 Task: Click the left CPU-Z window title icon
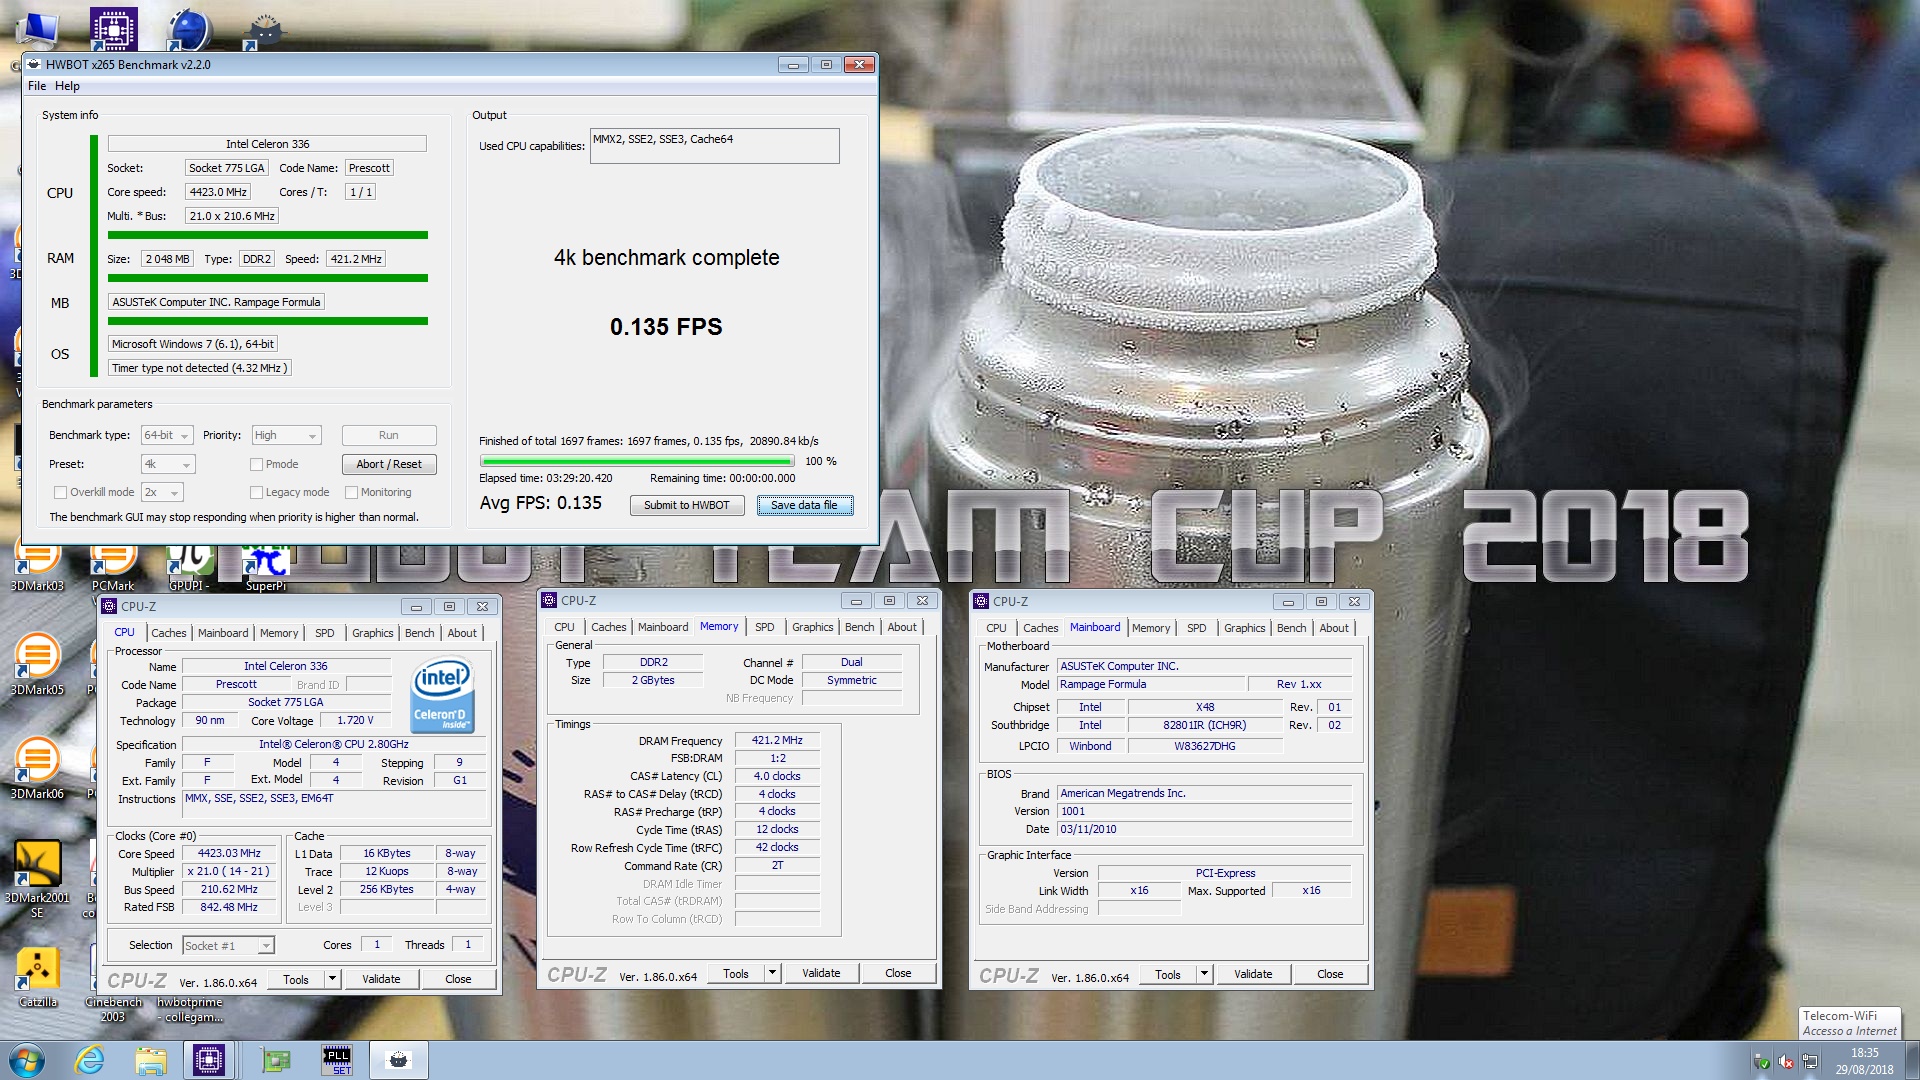[x=110, y=606]
